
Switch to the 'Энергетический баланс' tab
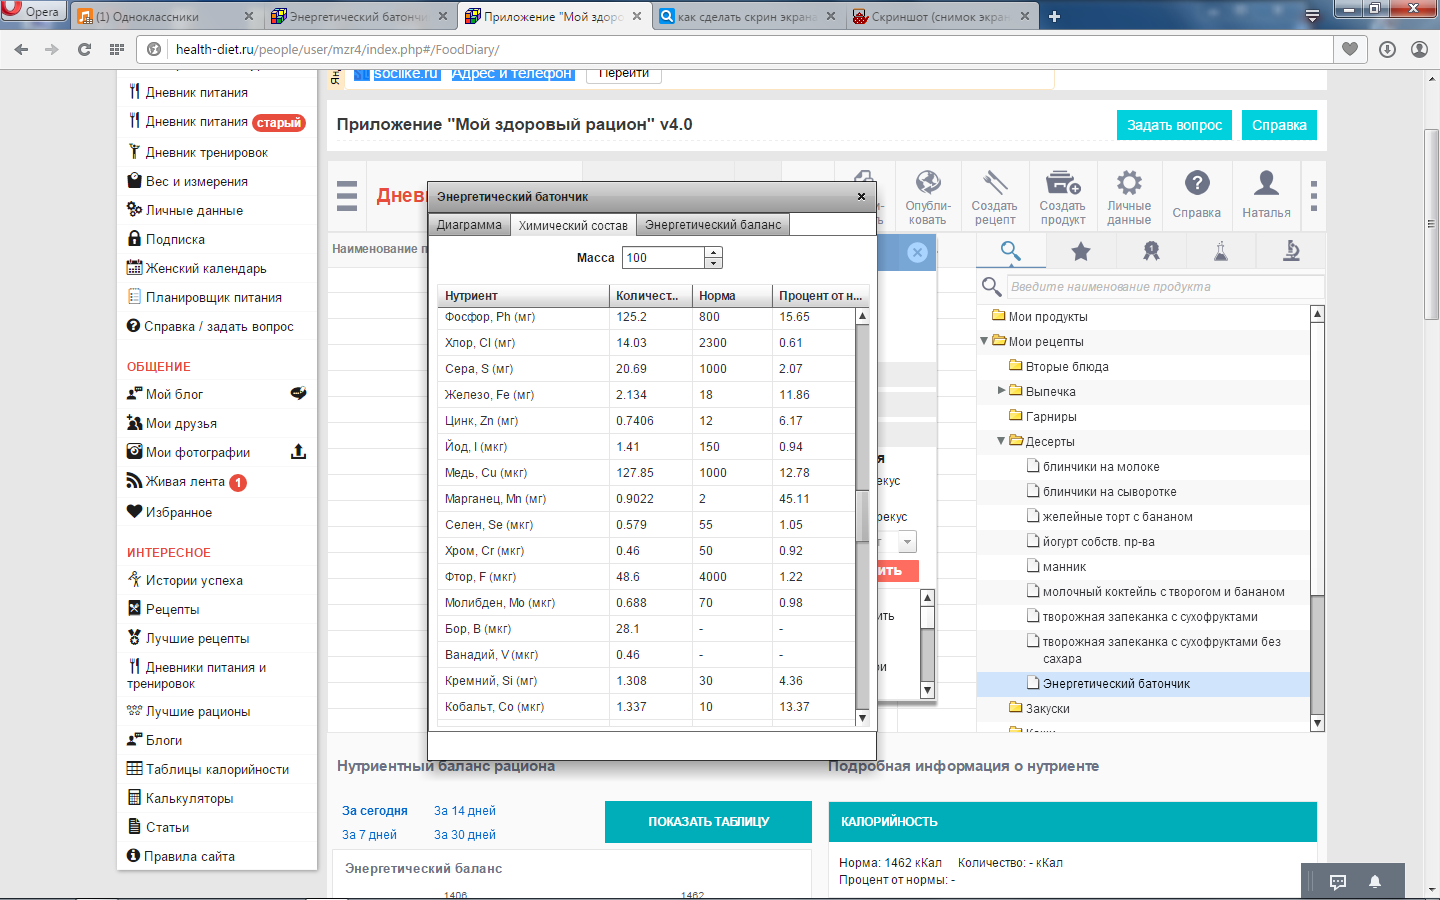[x=712, y=225]
